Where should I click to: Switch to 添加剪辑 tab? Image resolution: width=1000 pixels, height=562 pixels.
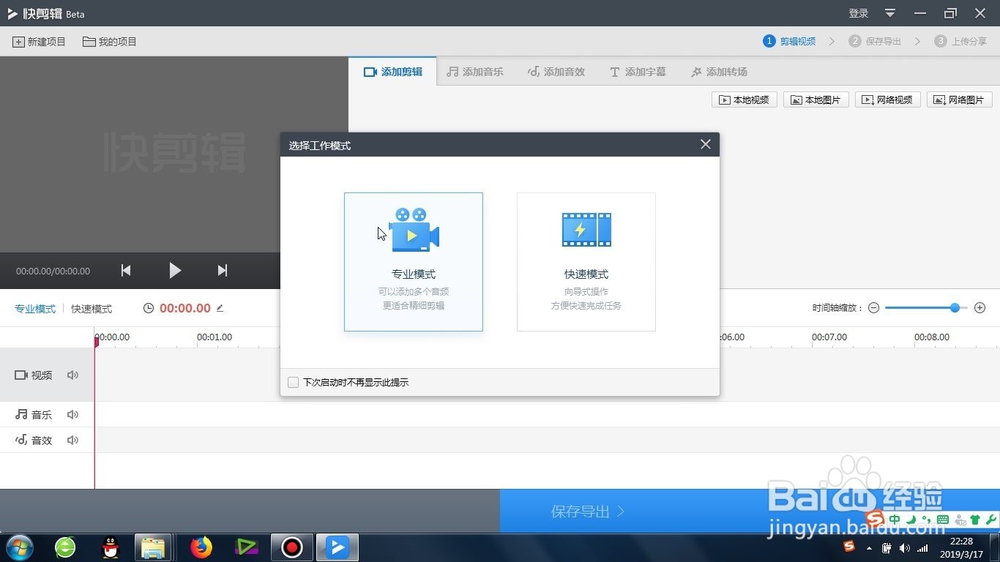coord(393,71)
